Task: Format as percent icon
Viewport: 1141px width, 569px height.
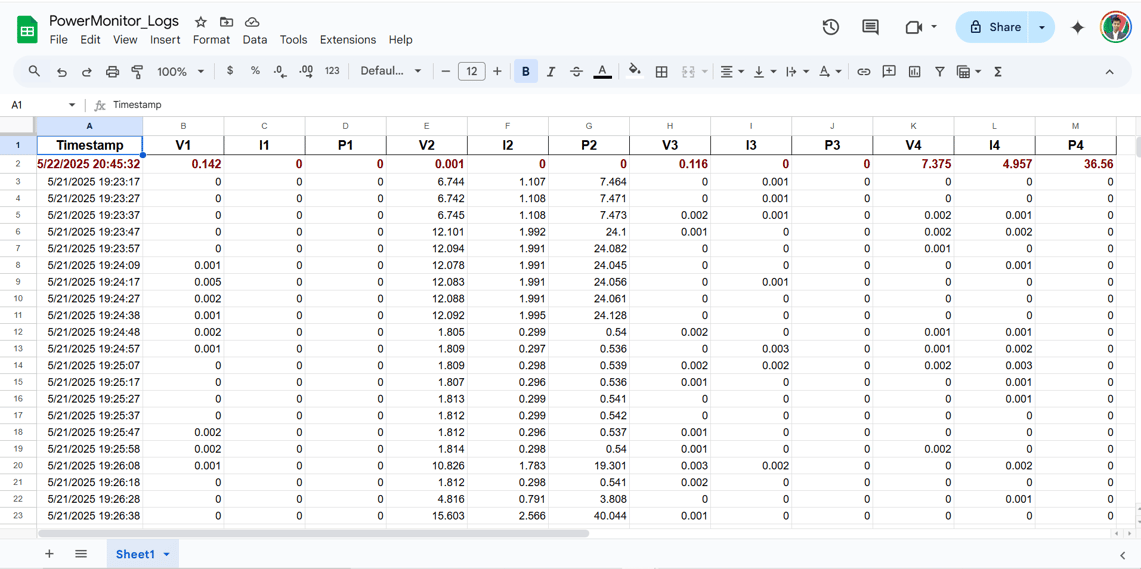Action: (255, 71)
